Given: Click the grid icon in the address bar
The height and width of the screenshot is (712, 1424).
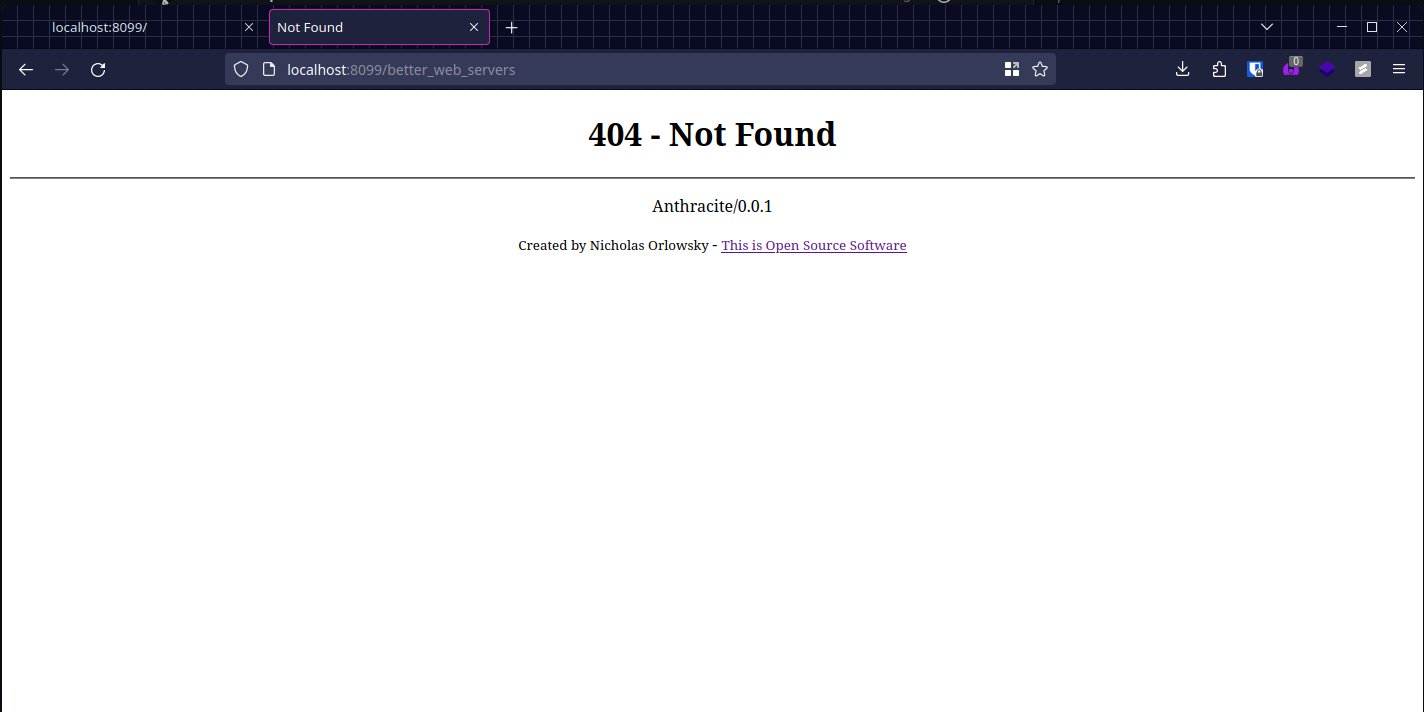Looking at the screenshot, I should click(x=1012, y=69).
